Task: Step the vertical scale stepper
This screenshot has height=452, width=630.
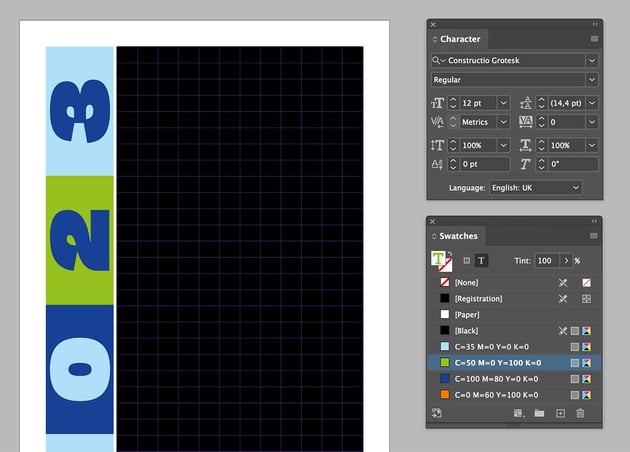Action: click(453, 145)
